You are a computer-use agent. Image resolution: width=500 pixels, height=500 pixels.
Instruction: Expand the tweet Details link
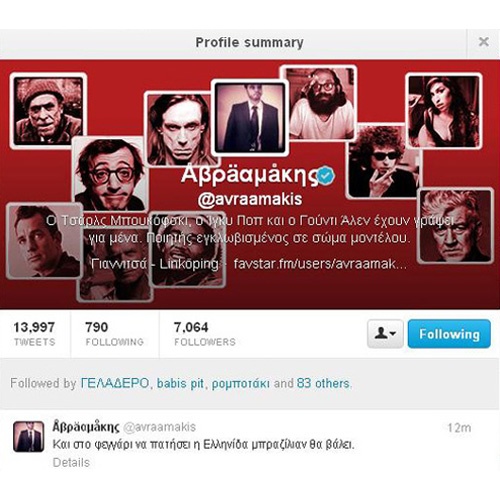tap(71, 463)
